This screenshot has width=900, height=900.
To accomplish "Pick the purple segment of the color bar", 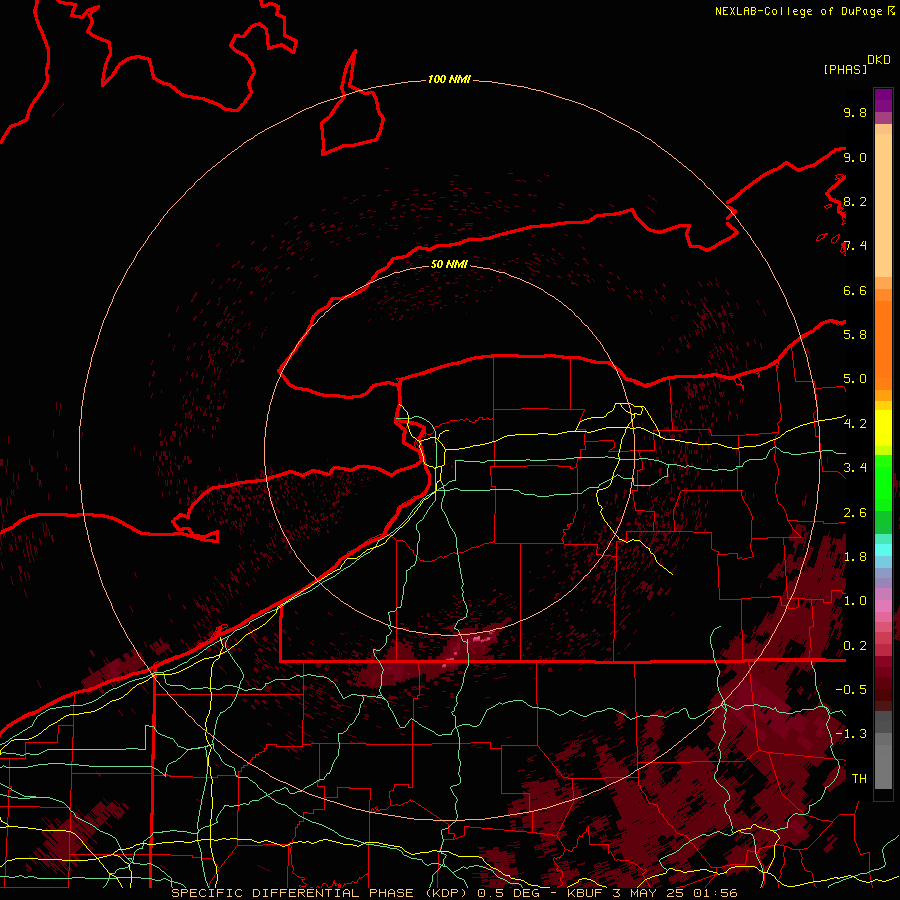I will (x=883, y=100).
